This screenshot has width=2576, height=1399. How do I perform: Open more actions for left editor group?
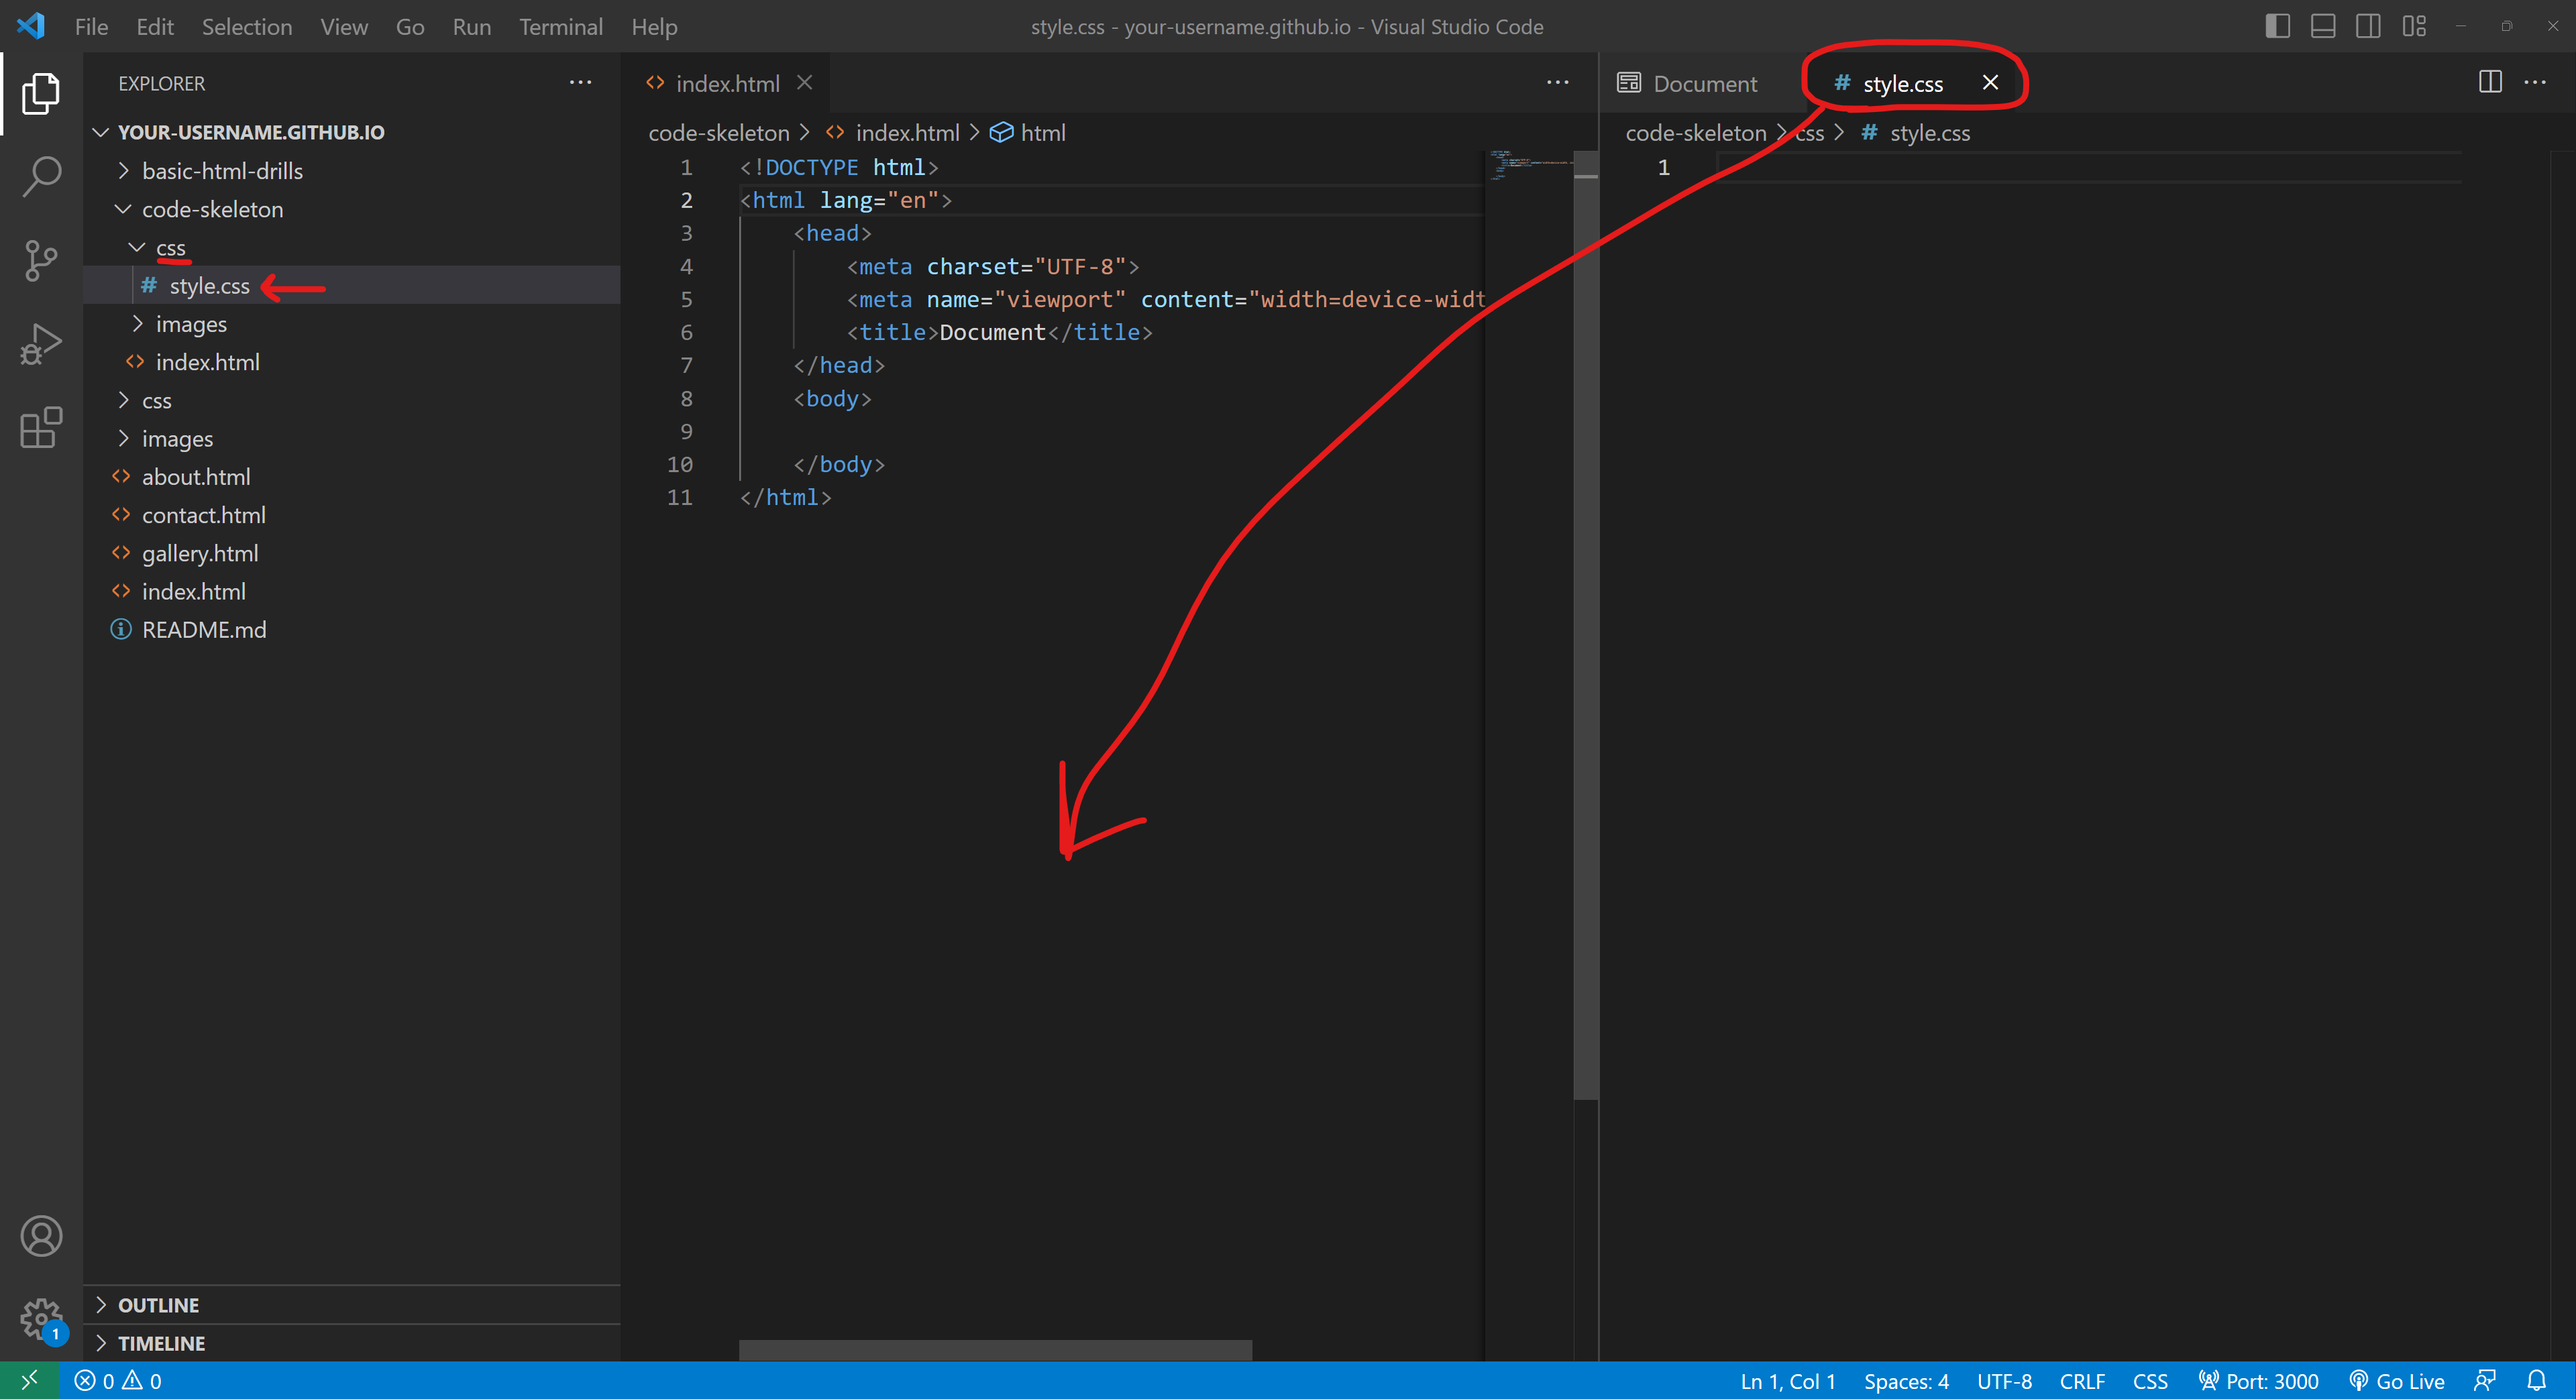pos(1557,83)
